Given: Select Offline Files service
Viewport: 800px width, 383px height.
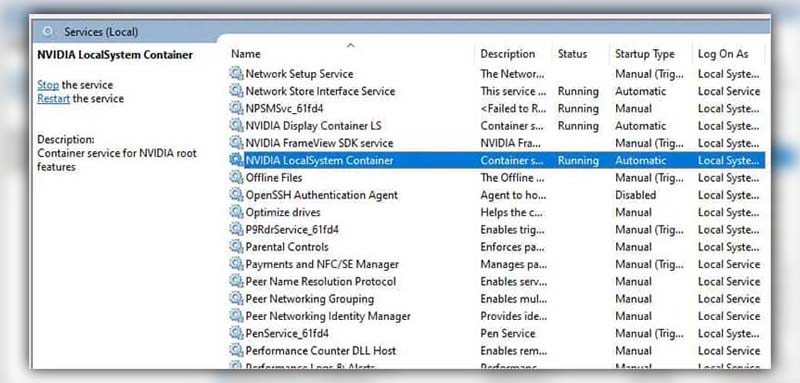Looking at the screenshot, I should (x=274, y=178).
